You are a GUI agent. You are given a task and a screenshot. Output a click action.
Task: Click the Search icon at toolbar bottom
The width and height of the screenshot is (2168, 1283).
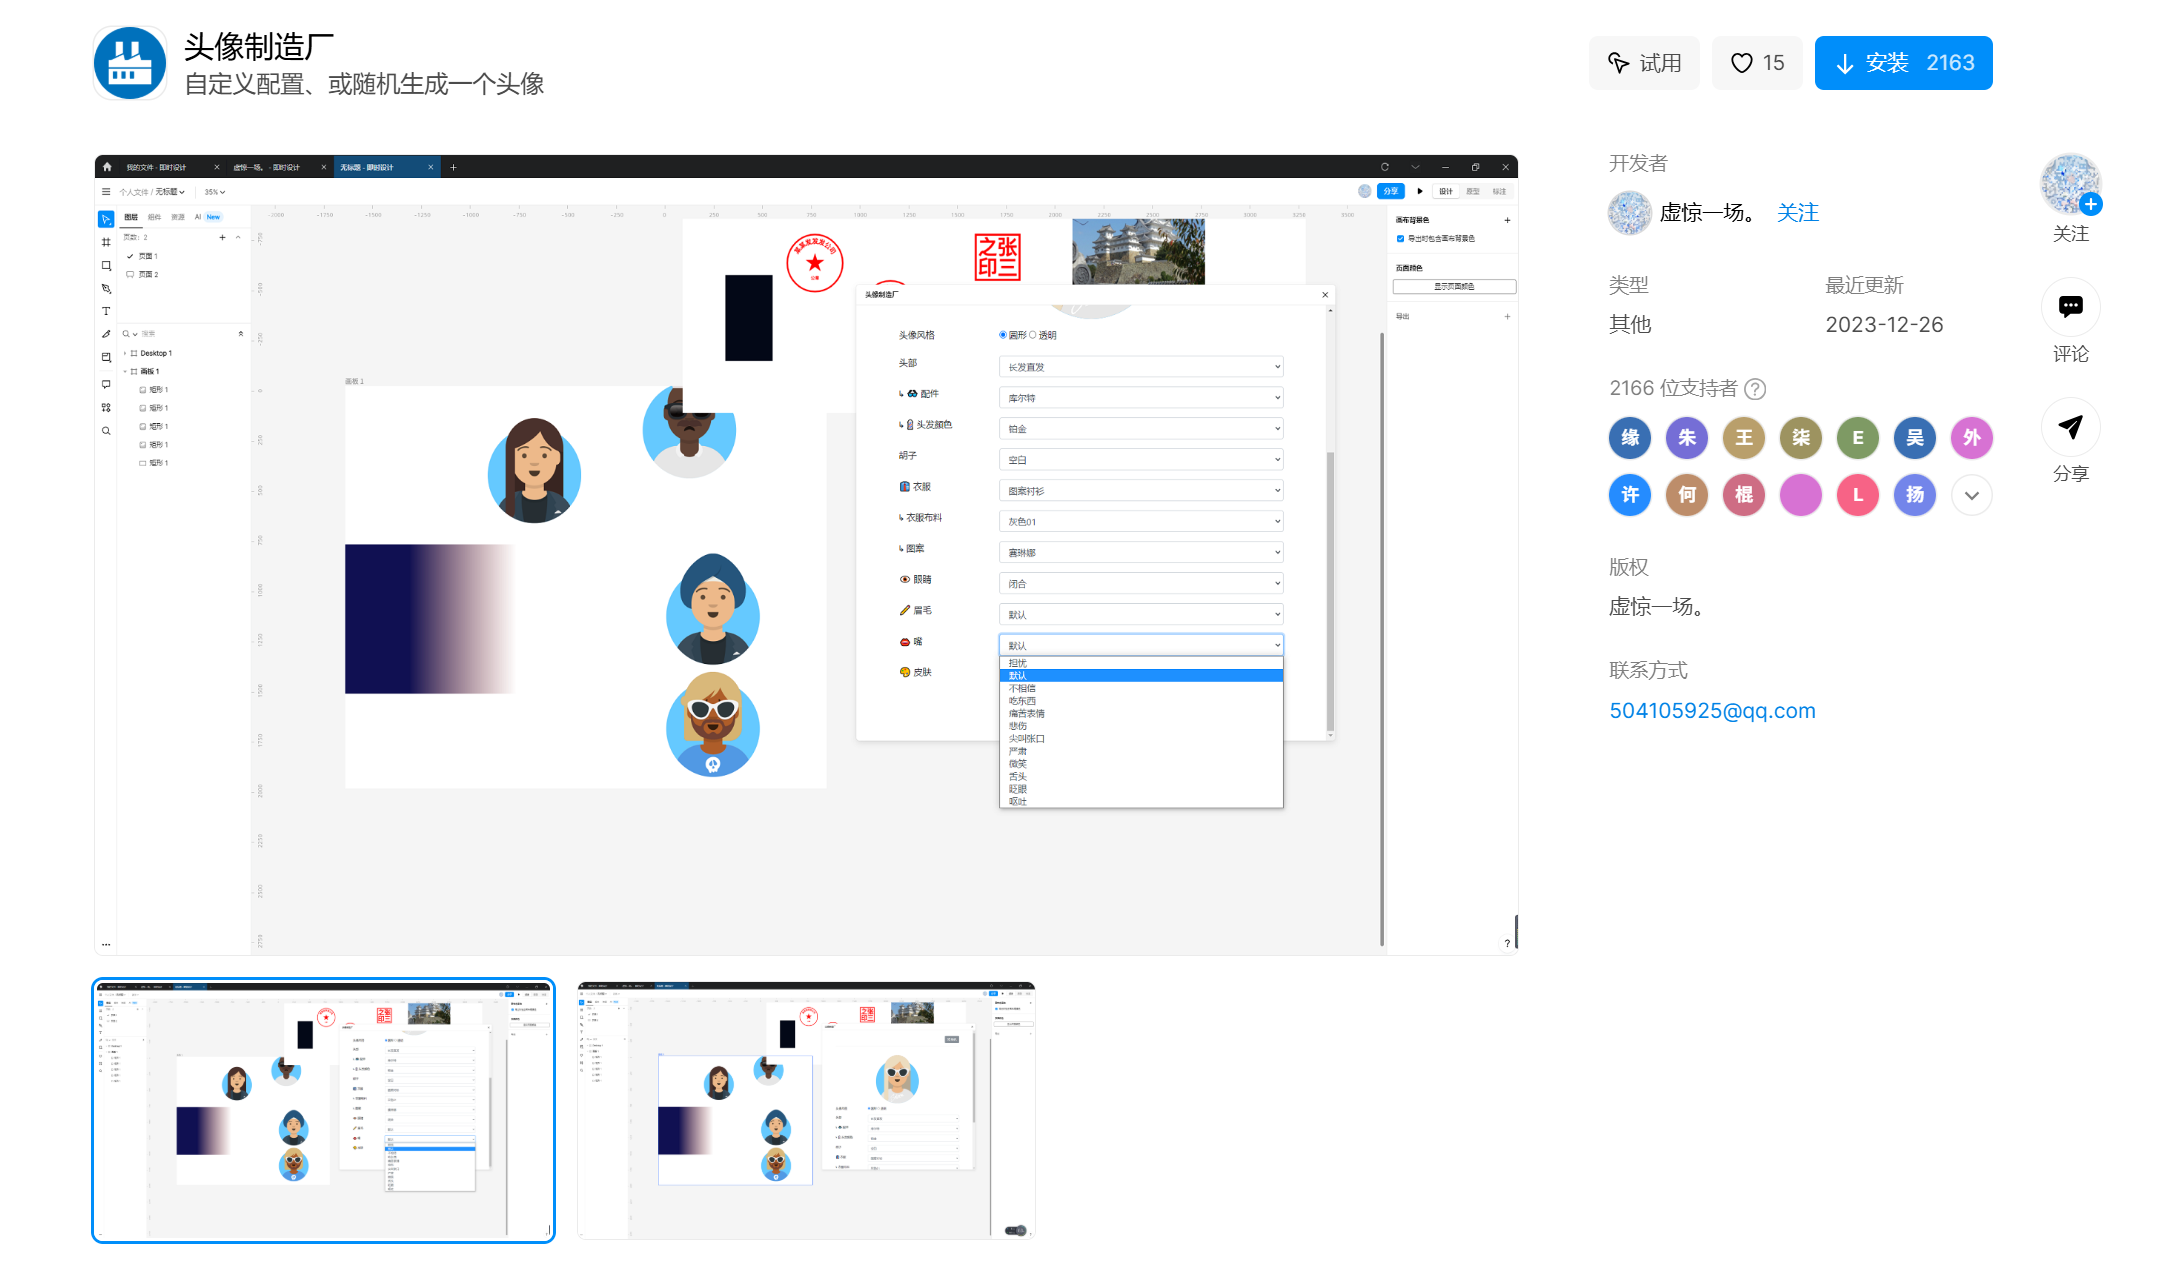point(106,430)
